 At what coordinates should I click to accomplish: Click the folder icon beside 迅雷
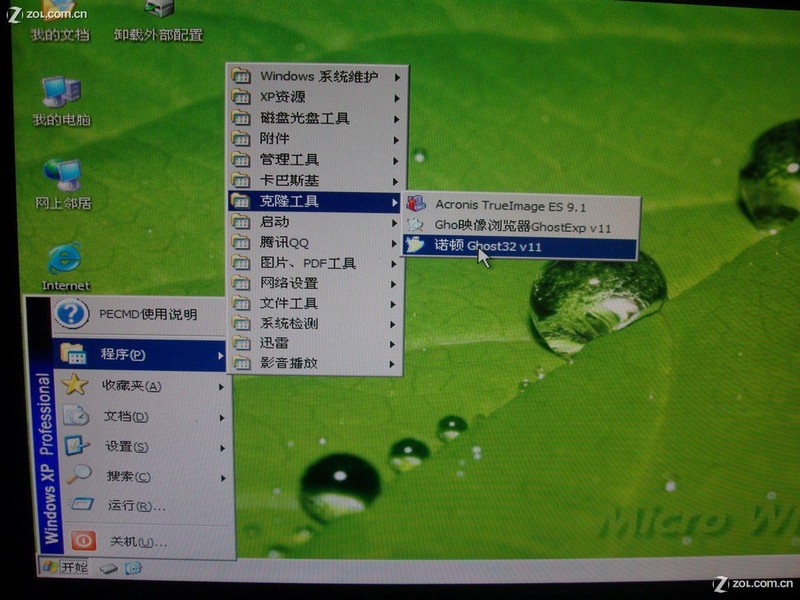pyautogui.click(x=241, y=343)
